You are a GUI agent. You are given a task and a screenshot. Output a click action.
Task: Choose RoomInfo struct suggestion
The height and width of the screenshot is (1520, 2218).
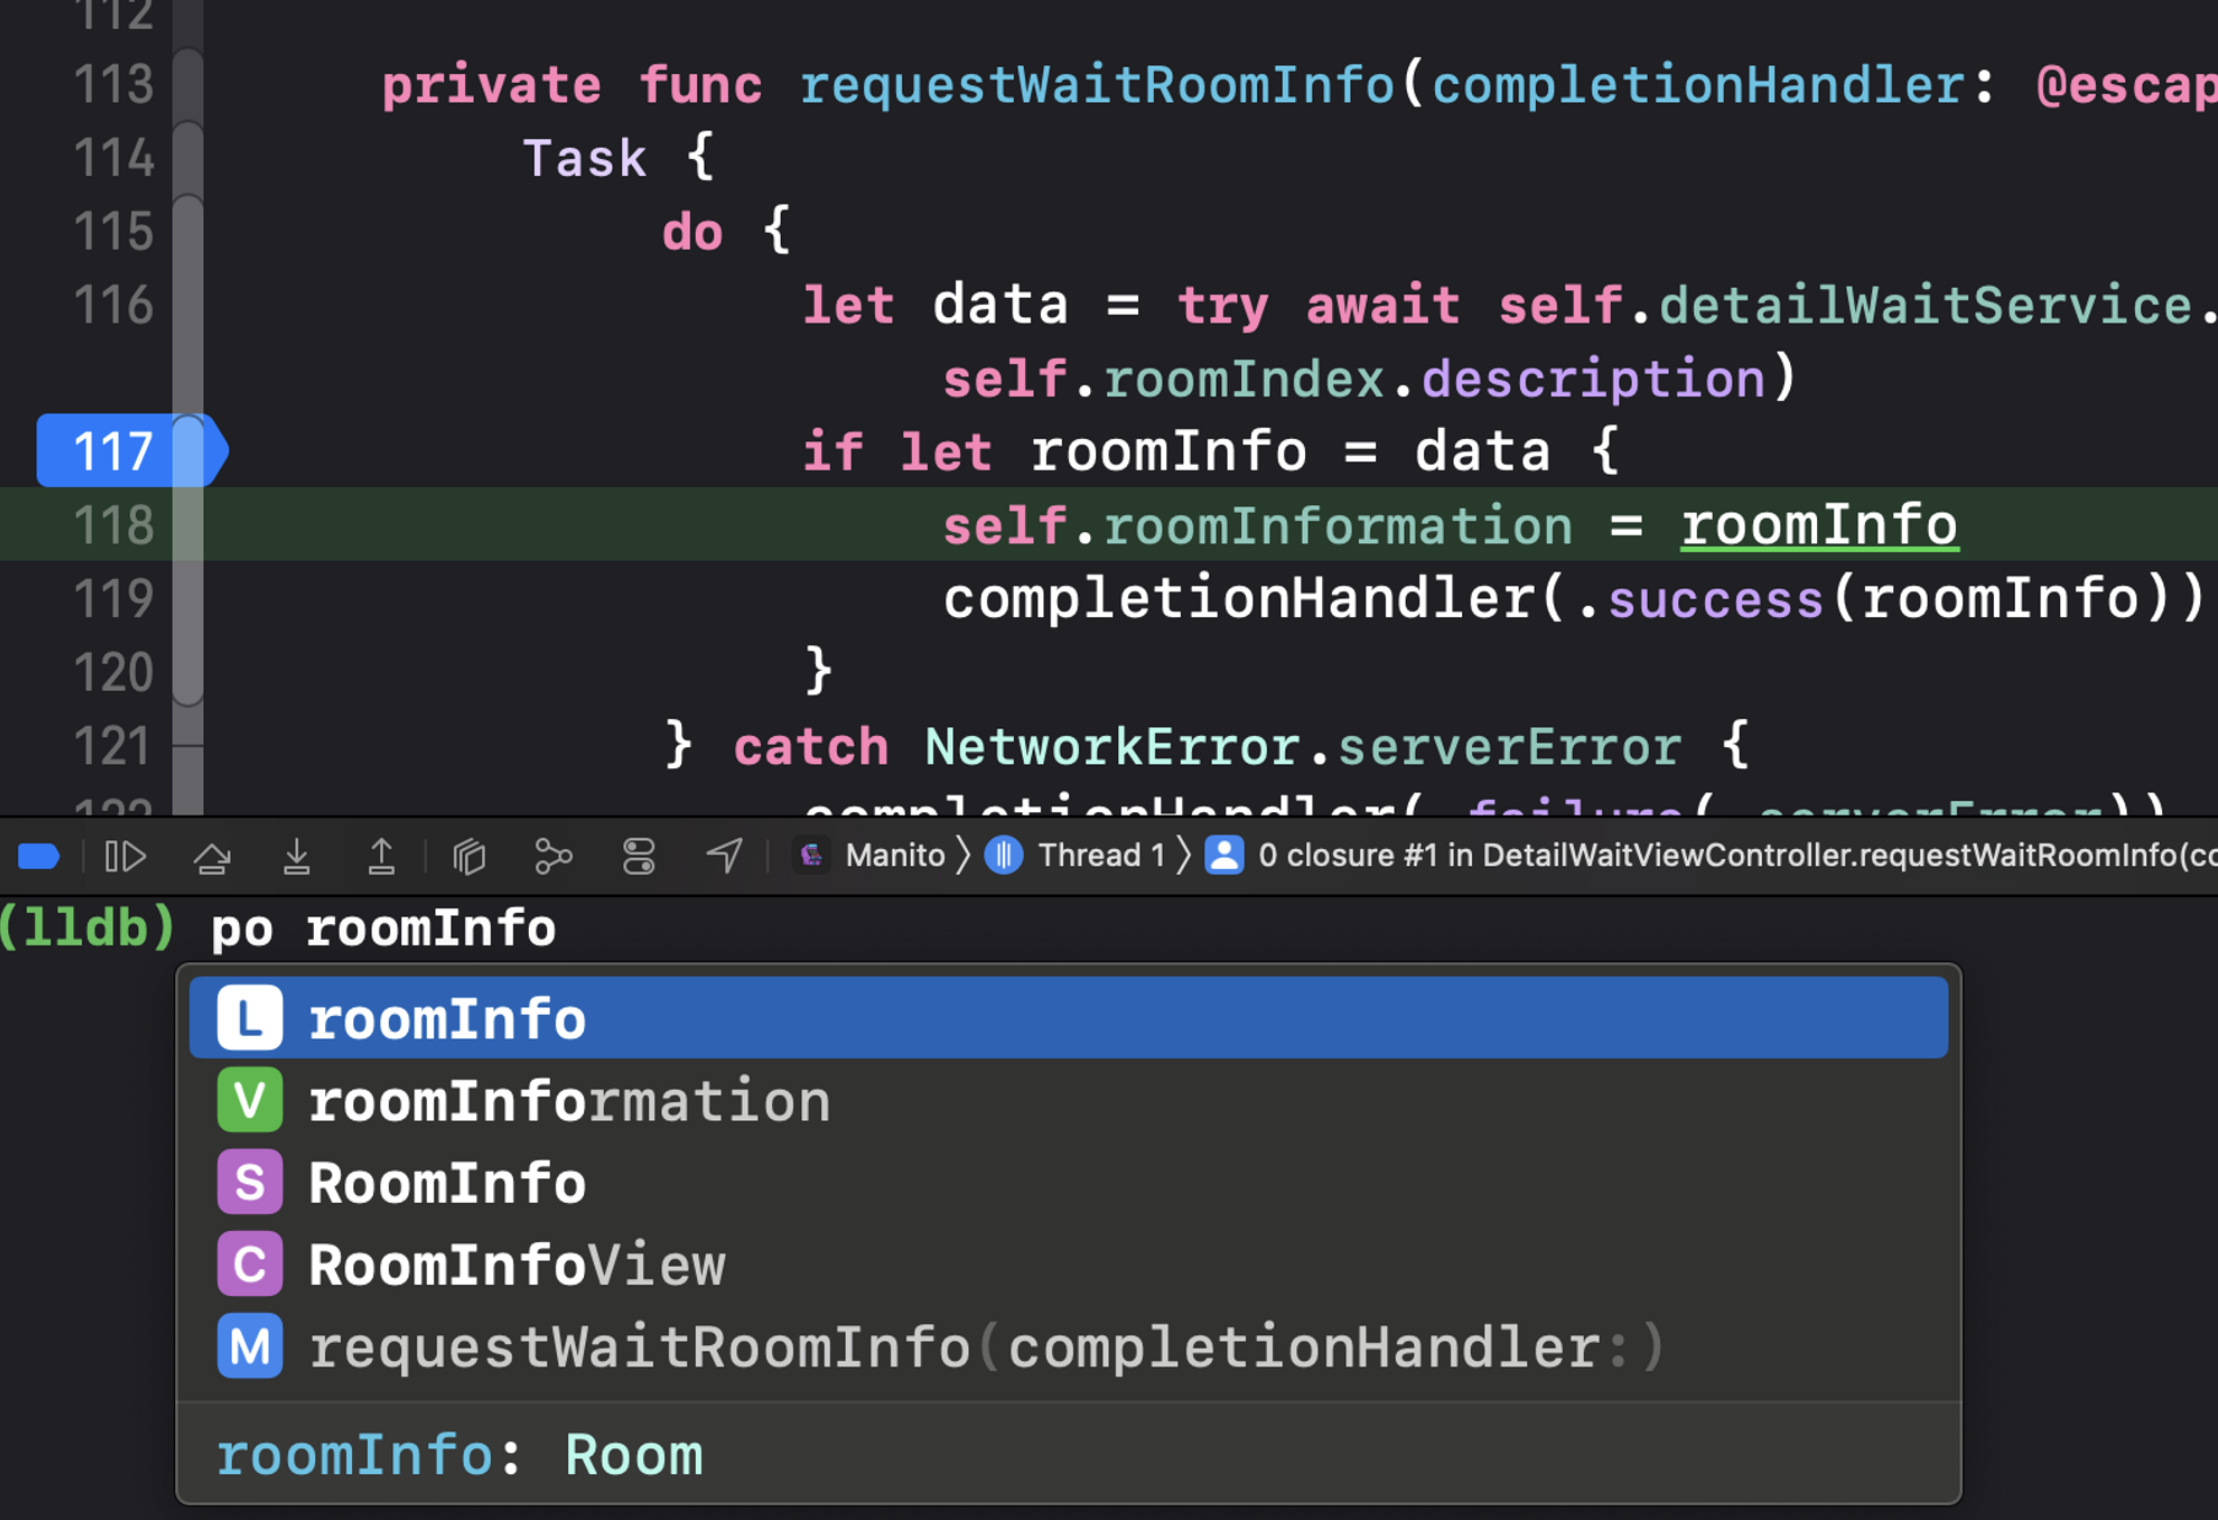[447, 1183]
